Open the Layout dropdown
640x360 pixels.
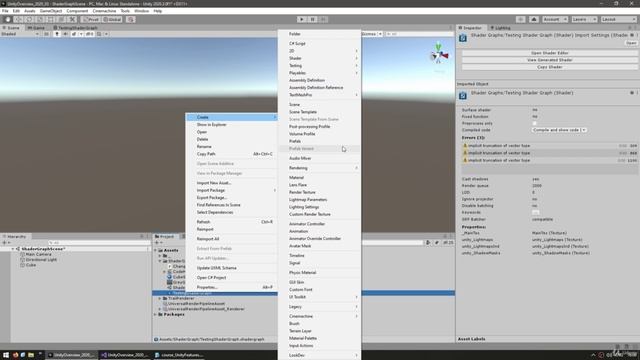tap(618, 19)
